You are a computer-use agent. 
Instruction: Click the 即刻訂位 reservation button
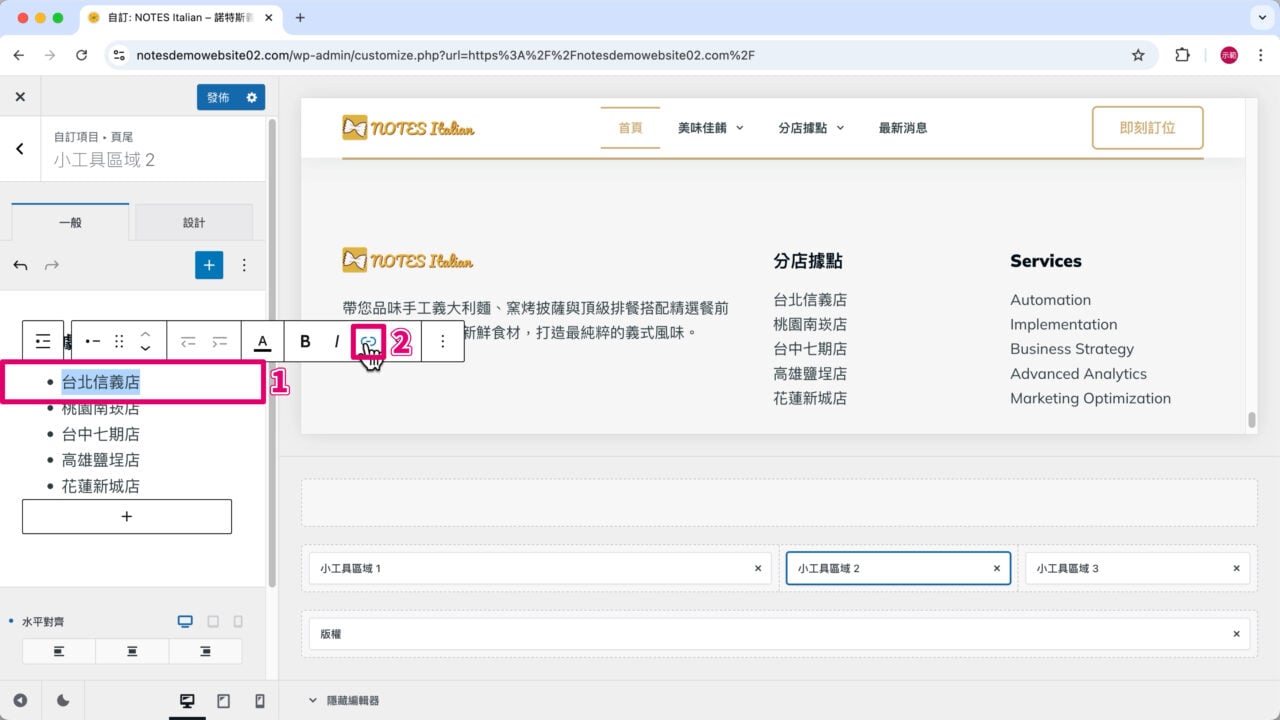pos(1147,128)
